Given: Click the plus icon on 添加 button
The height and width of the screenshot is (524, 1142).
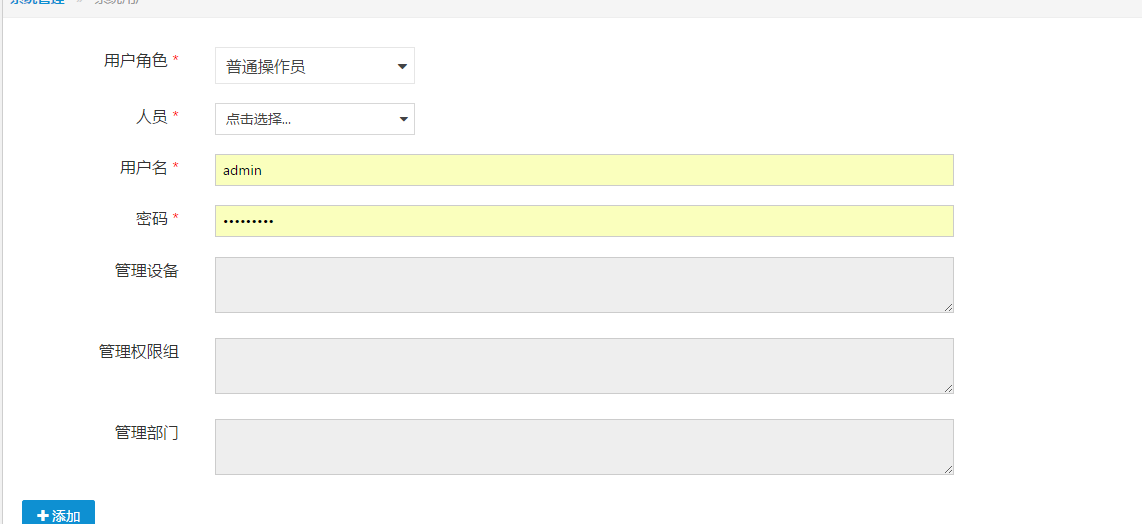Looking at the screenshot, I should (43, 516).
